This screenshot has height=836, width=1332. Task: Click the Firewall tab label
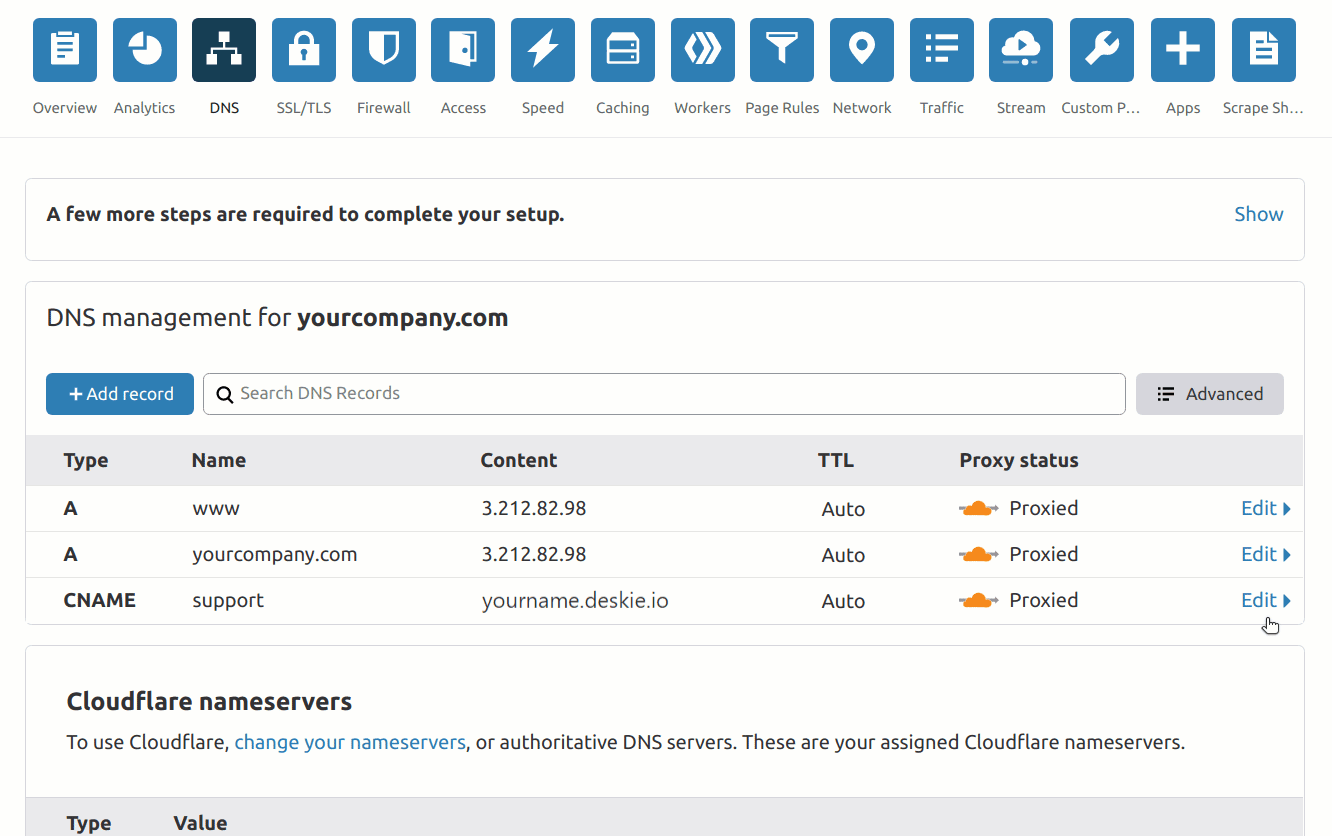click(x=384, y=108)
